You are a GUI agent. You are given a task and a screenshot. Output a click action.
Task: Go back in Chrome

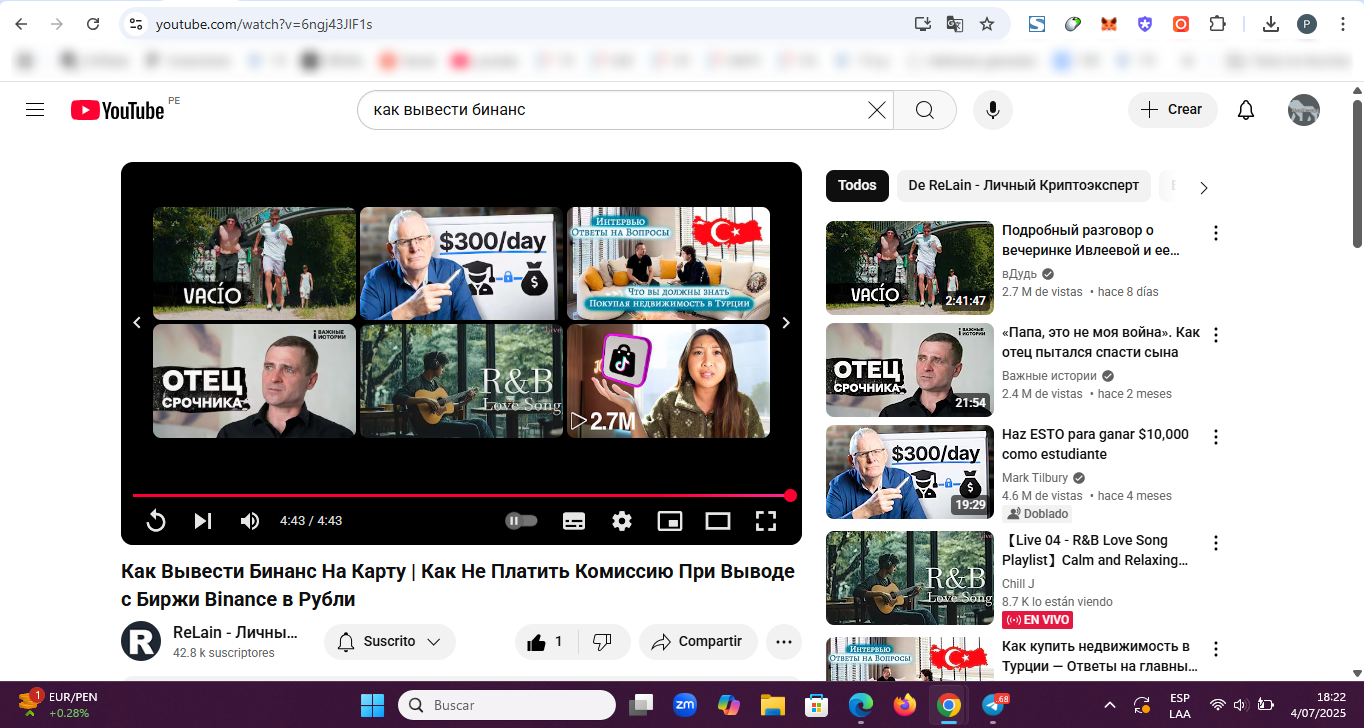21,24
